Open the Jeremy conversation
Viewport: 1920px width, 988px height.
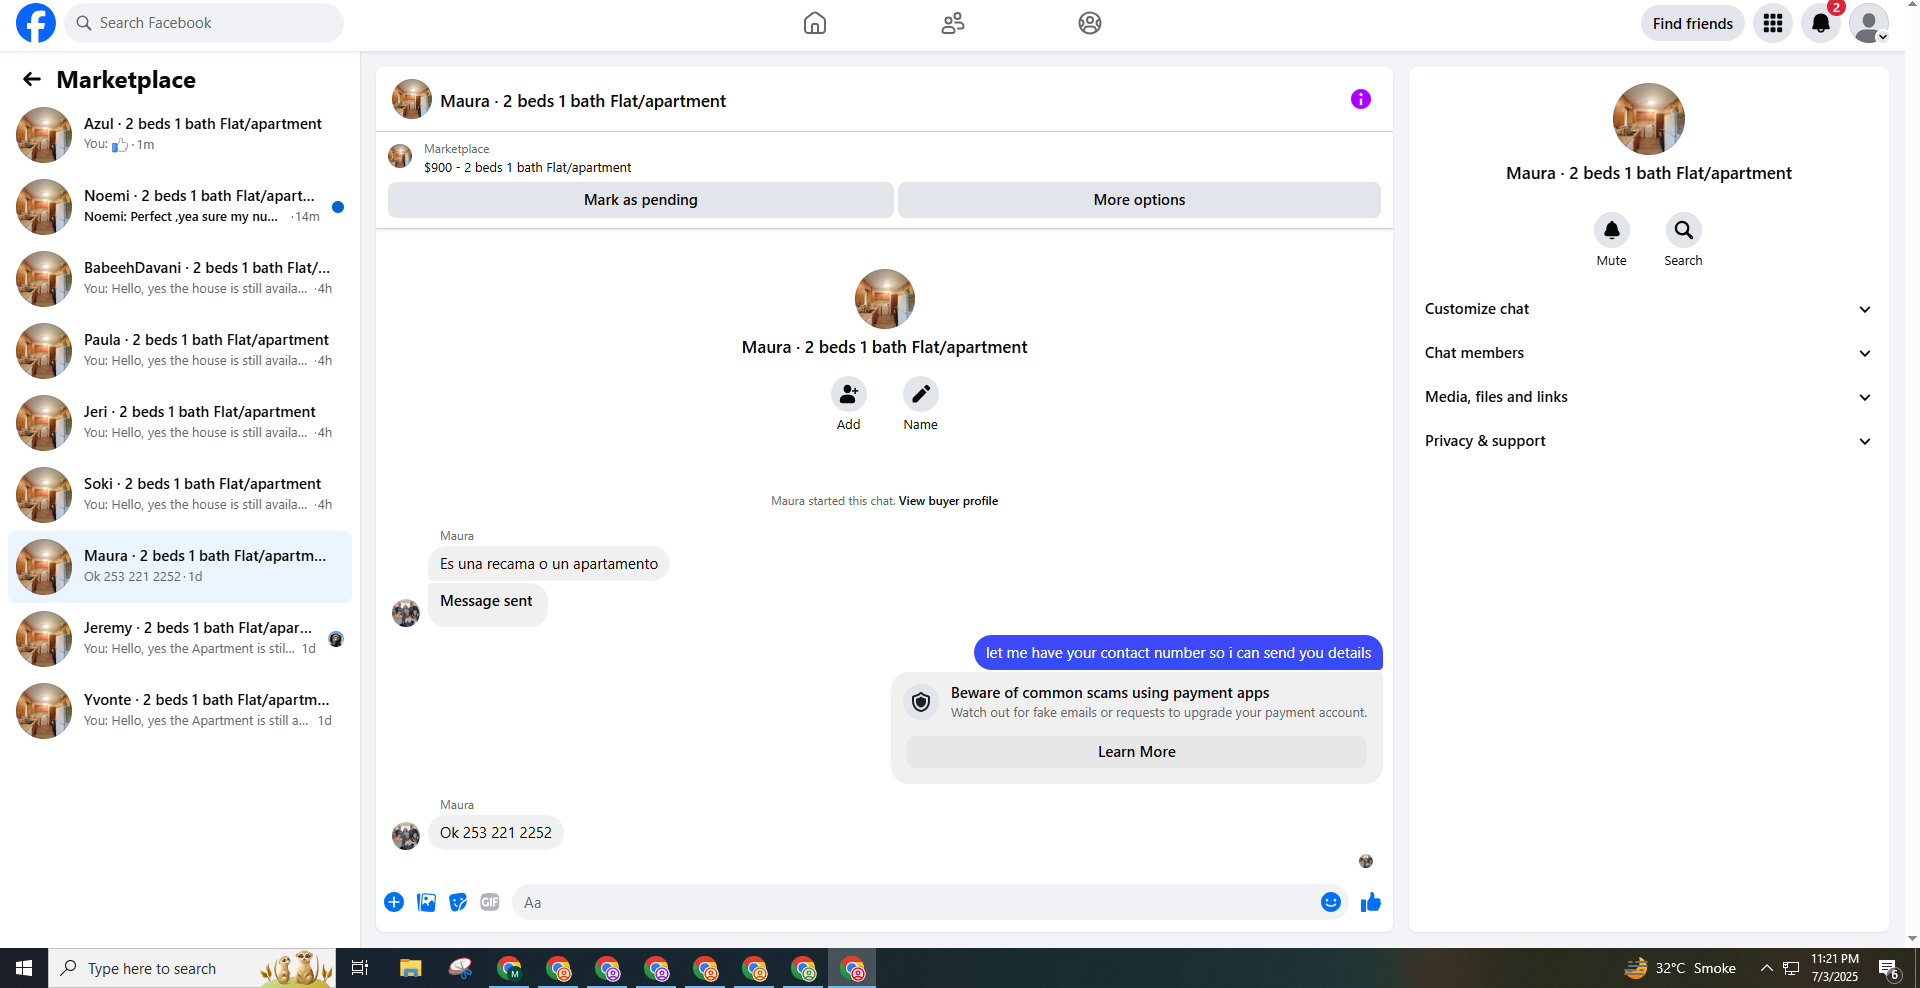[x=180, y=639]
